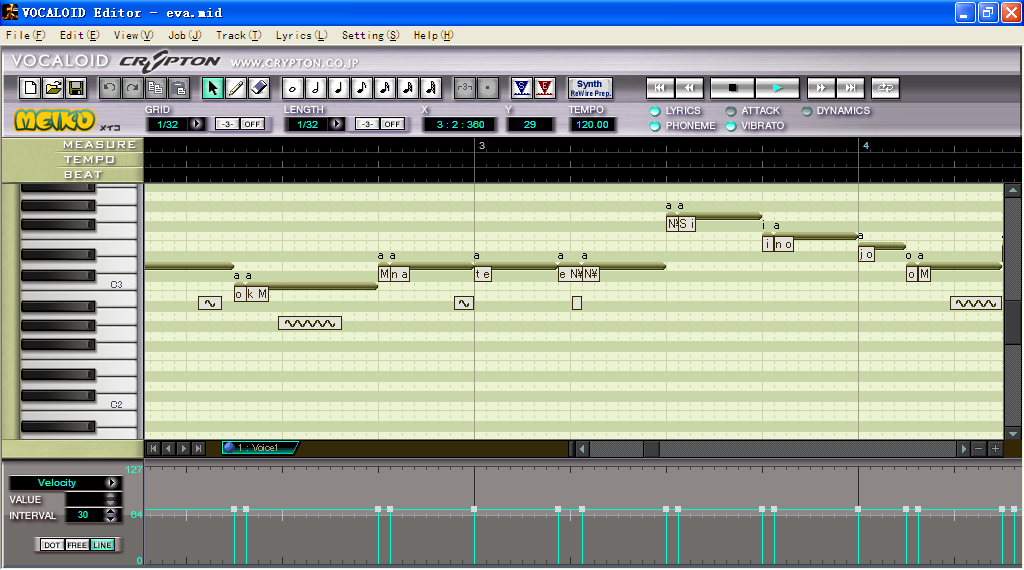Open the Lyrics menu
Image resolution: width=1024 pixels, height=570 pixels.
(301, 35)
